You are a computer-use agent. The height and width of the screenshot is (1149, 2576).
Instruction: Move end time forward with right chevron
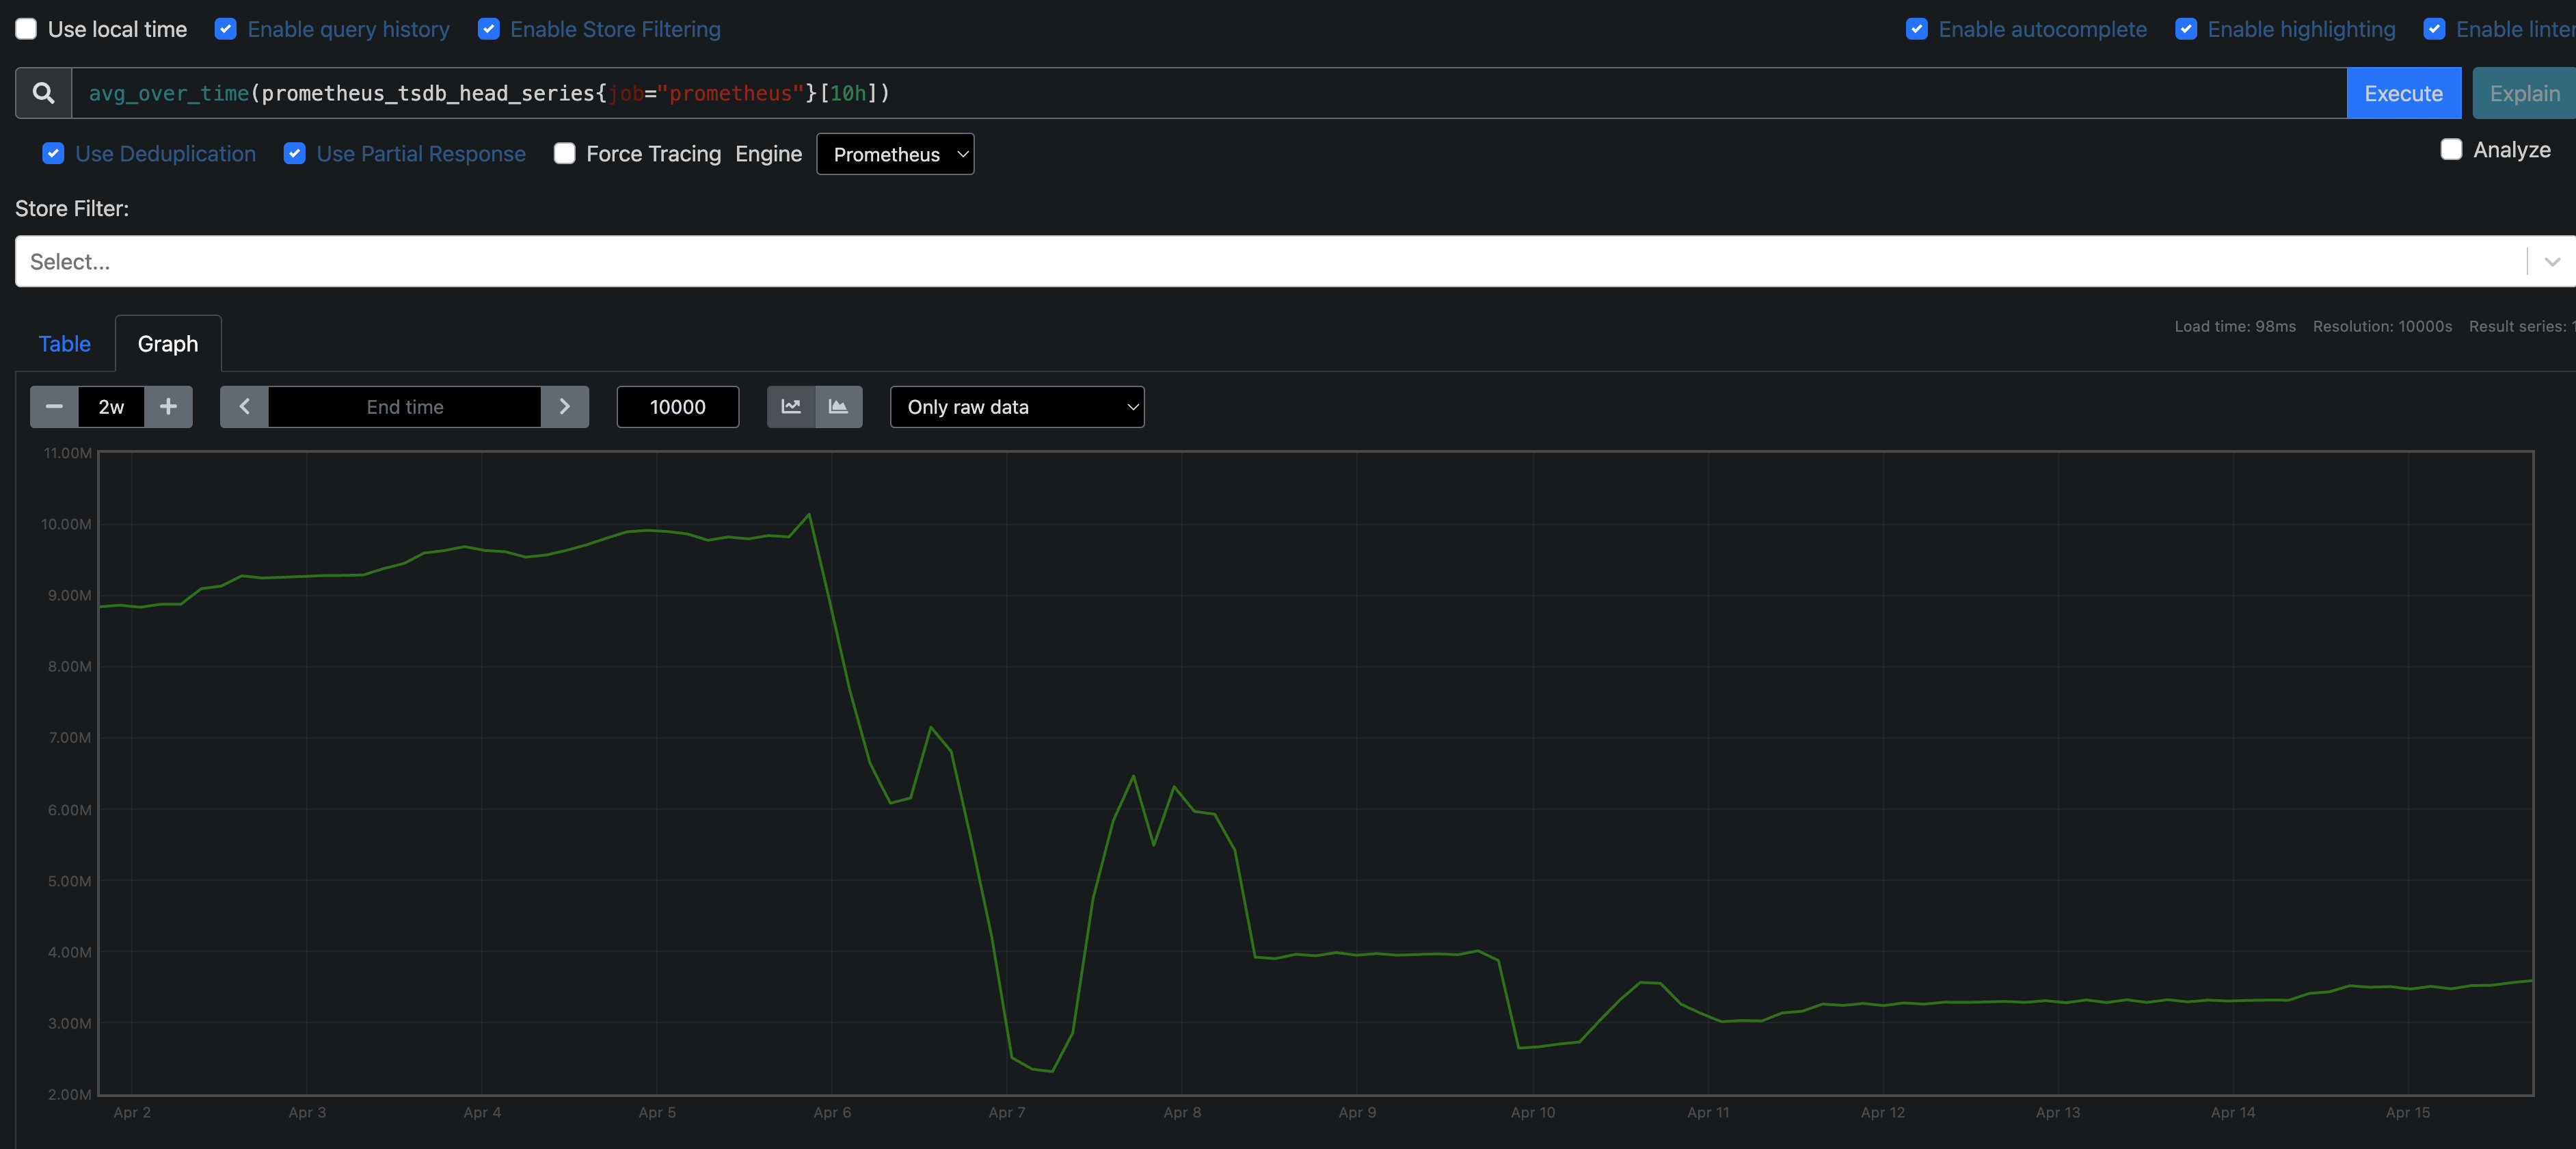(565, 407)
